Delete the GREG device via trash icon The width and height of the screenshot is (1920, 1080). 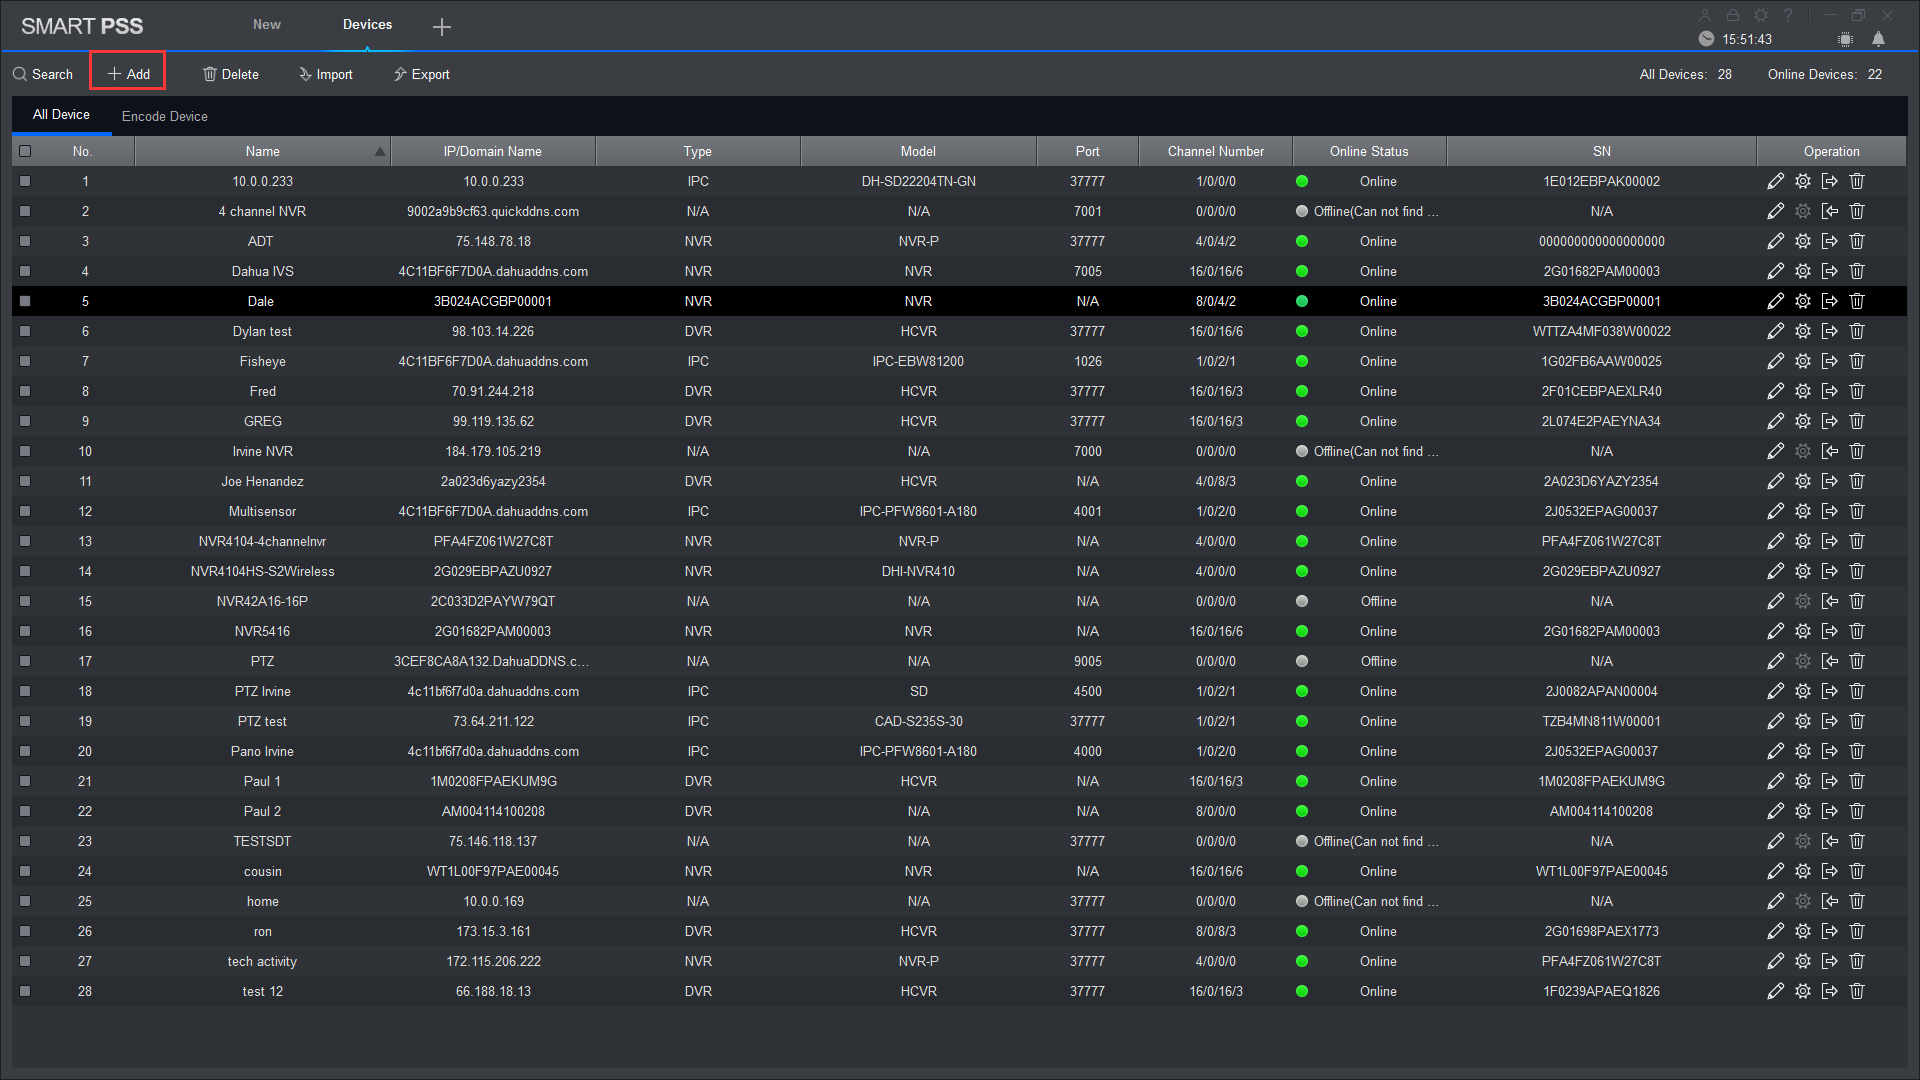coord(1856,421)
